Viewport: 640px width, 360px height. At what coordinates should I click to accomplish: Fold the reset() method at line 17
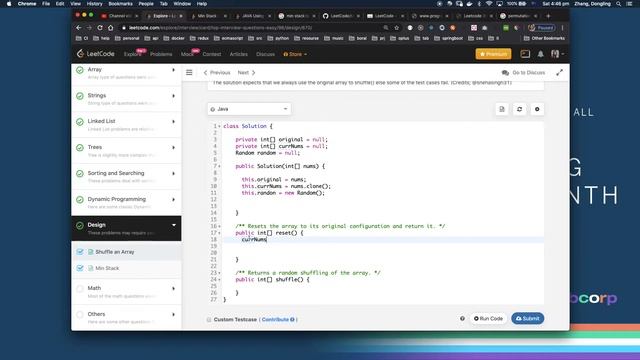[220, 233]
